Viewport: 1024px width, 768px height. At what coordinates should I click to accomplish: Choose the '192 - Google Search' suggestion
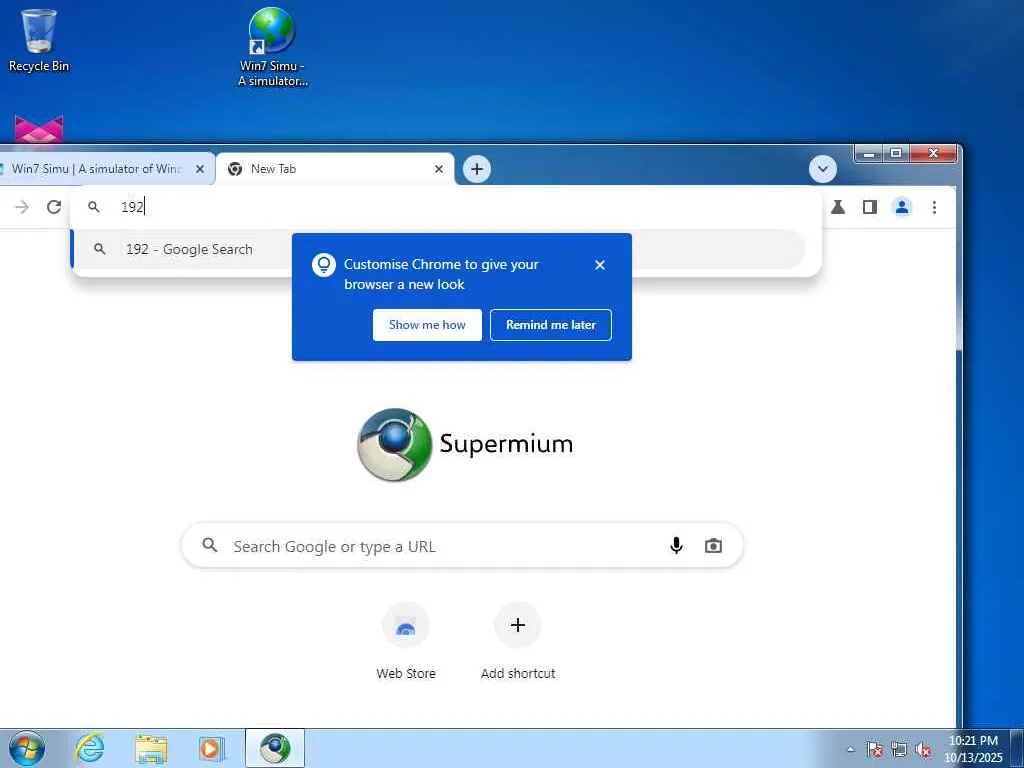coord(439,249)
